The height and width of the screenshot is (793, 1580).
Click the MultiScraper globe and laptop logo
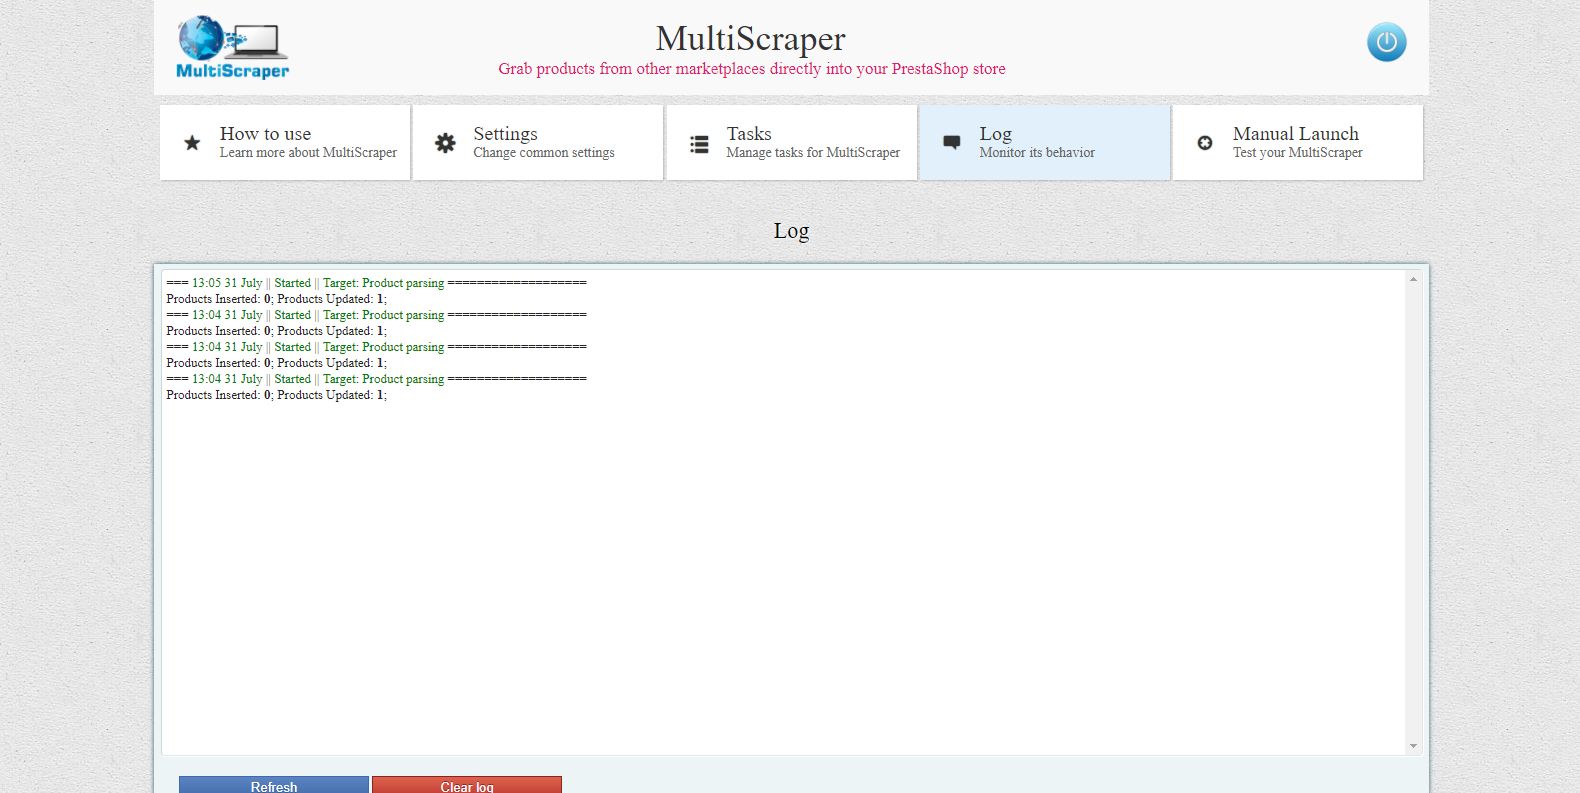[x=233, y=47]
